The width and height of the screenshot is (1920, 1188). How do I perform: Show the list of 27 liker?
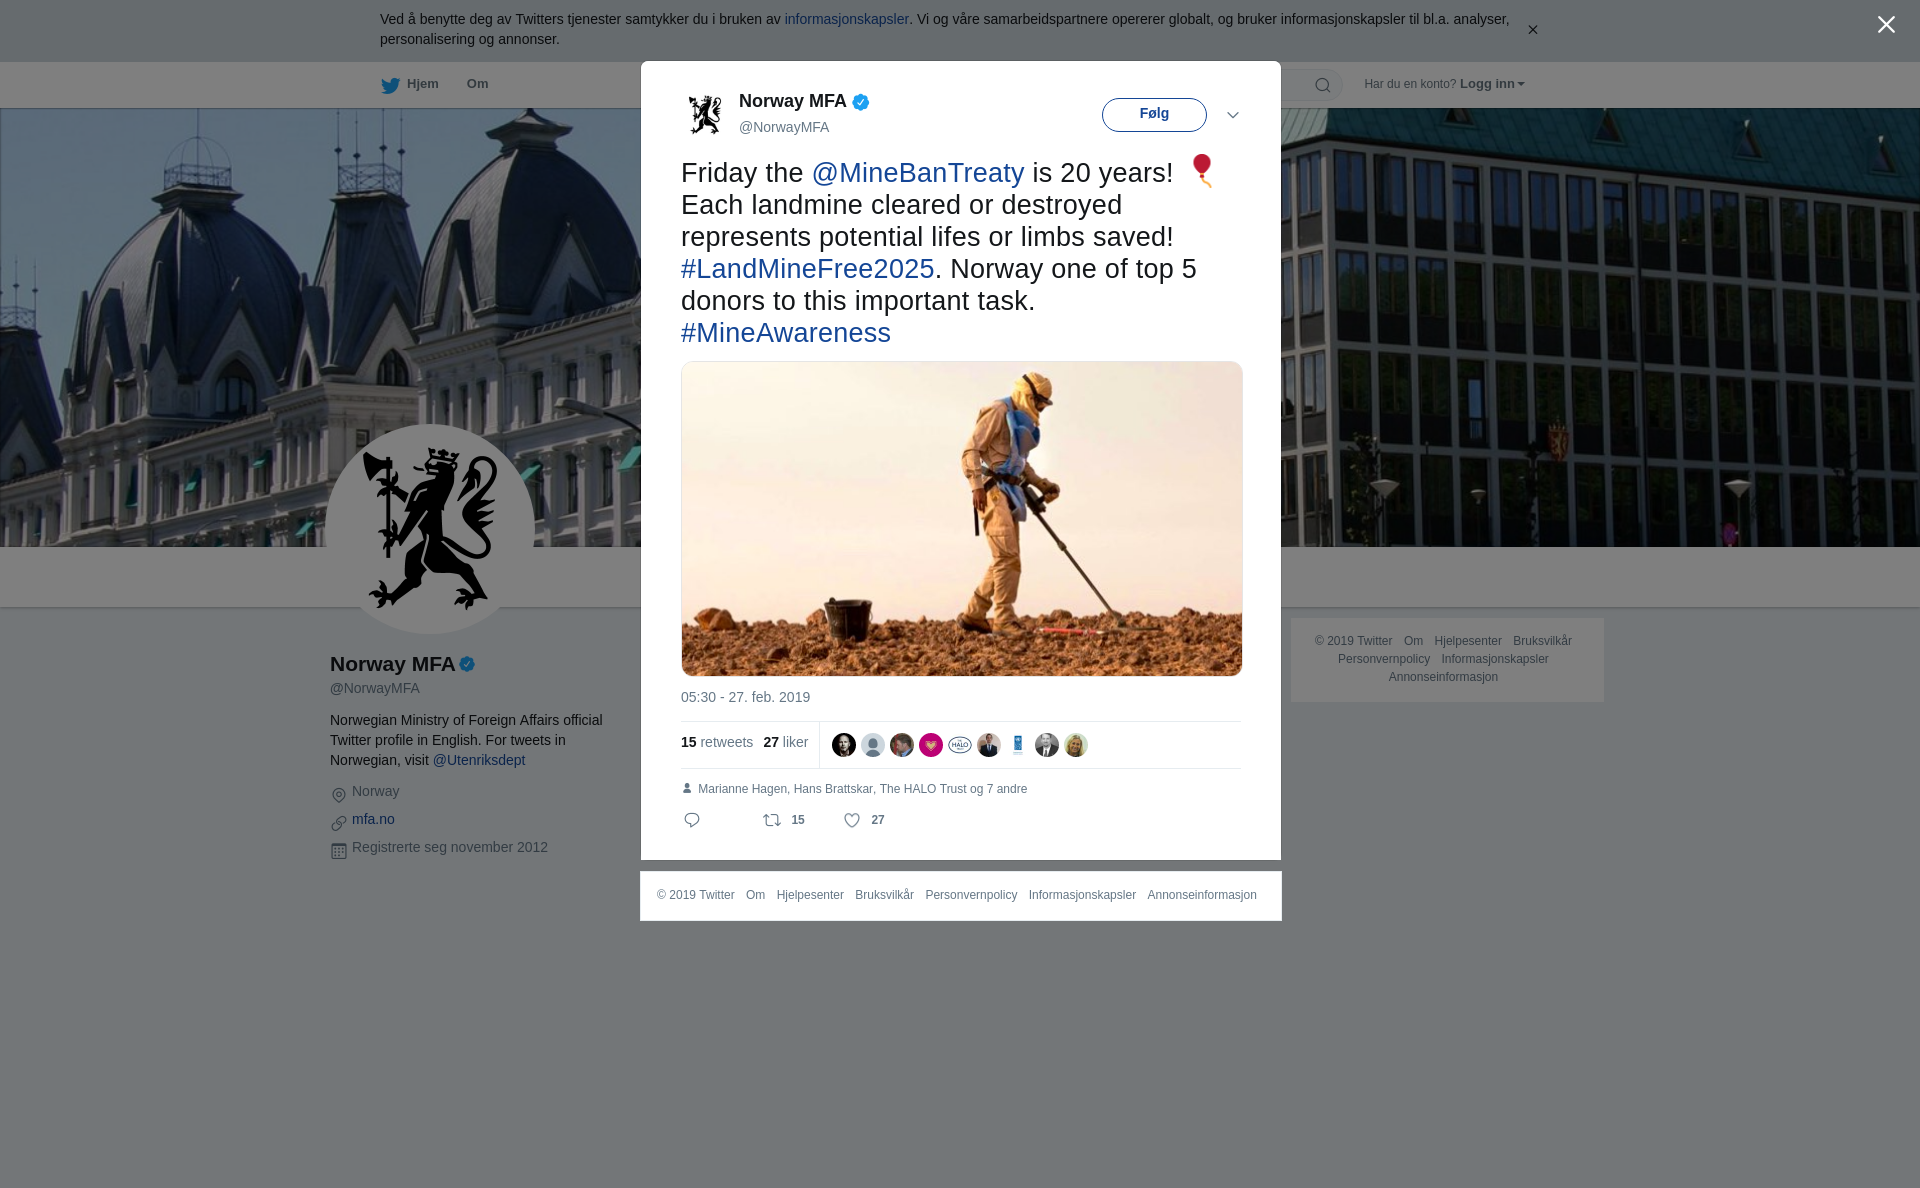[x=786, y=742]
